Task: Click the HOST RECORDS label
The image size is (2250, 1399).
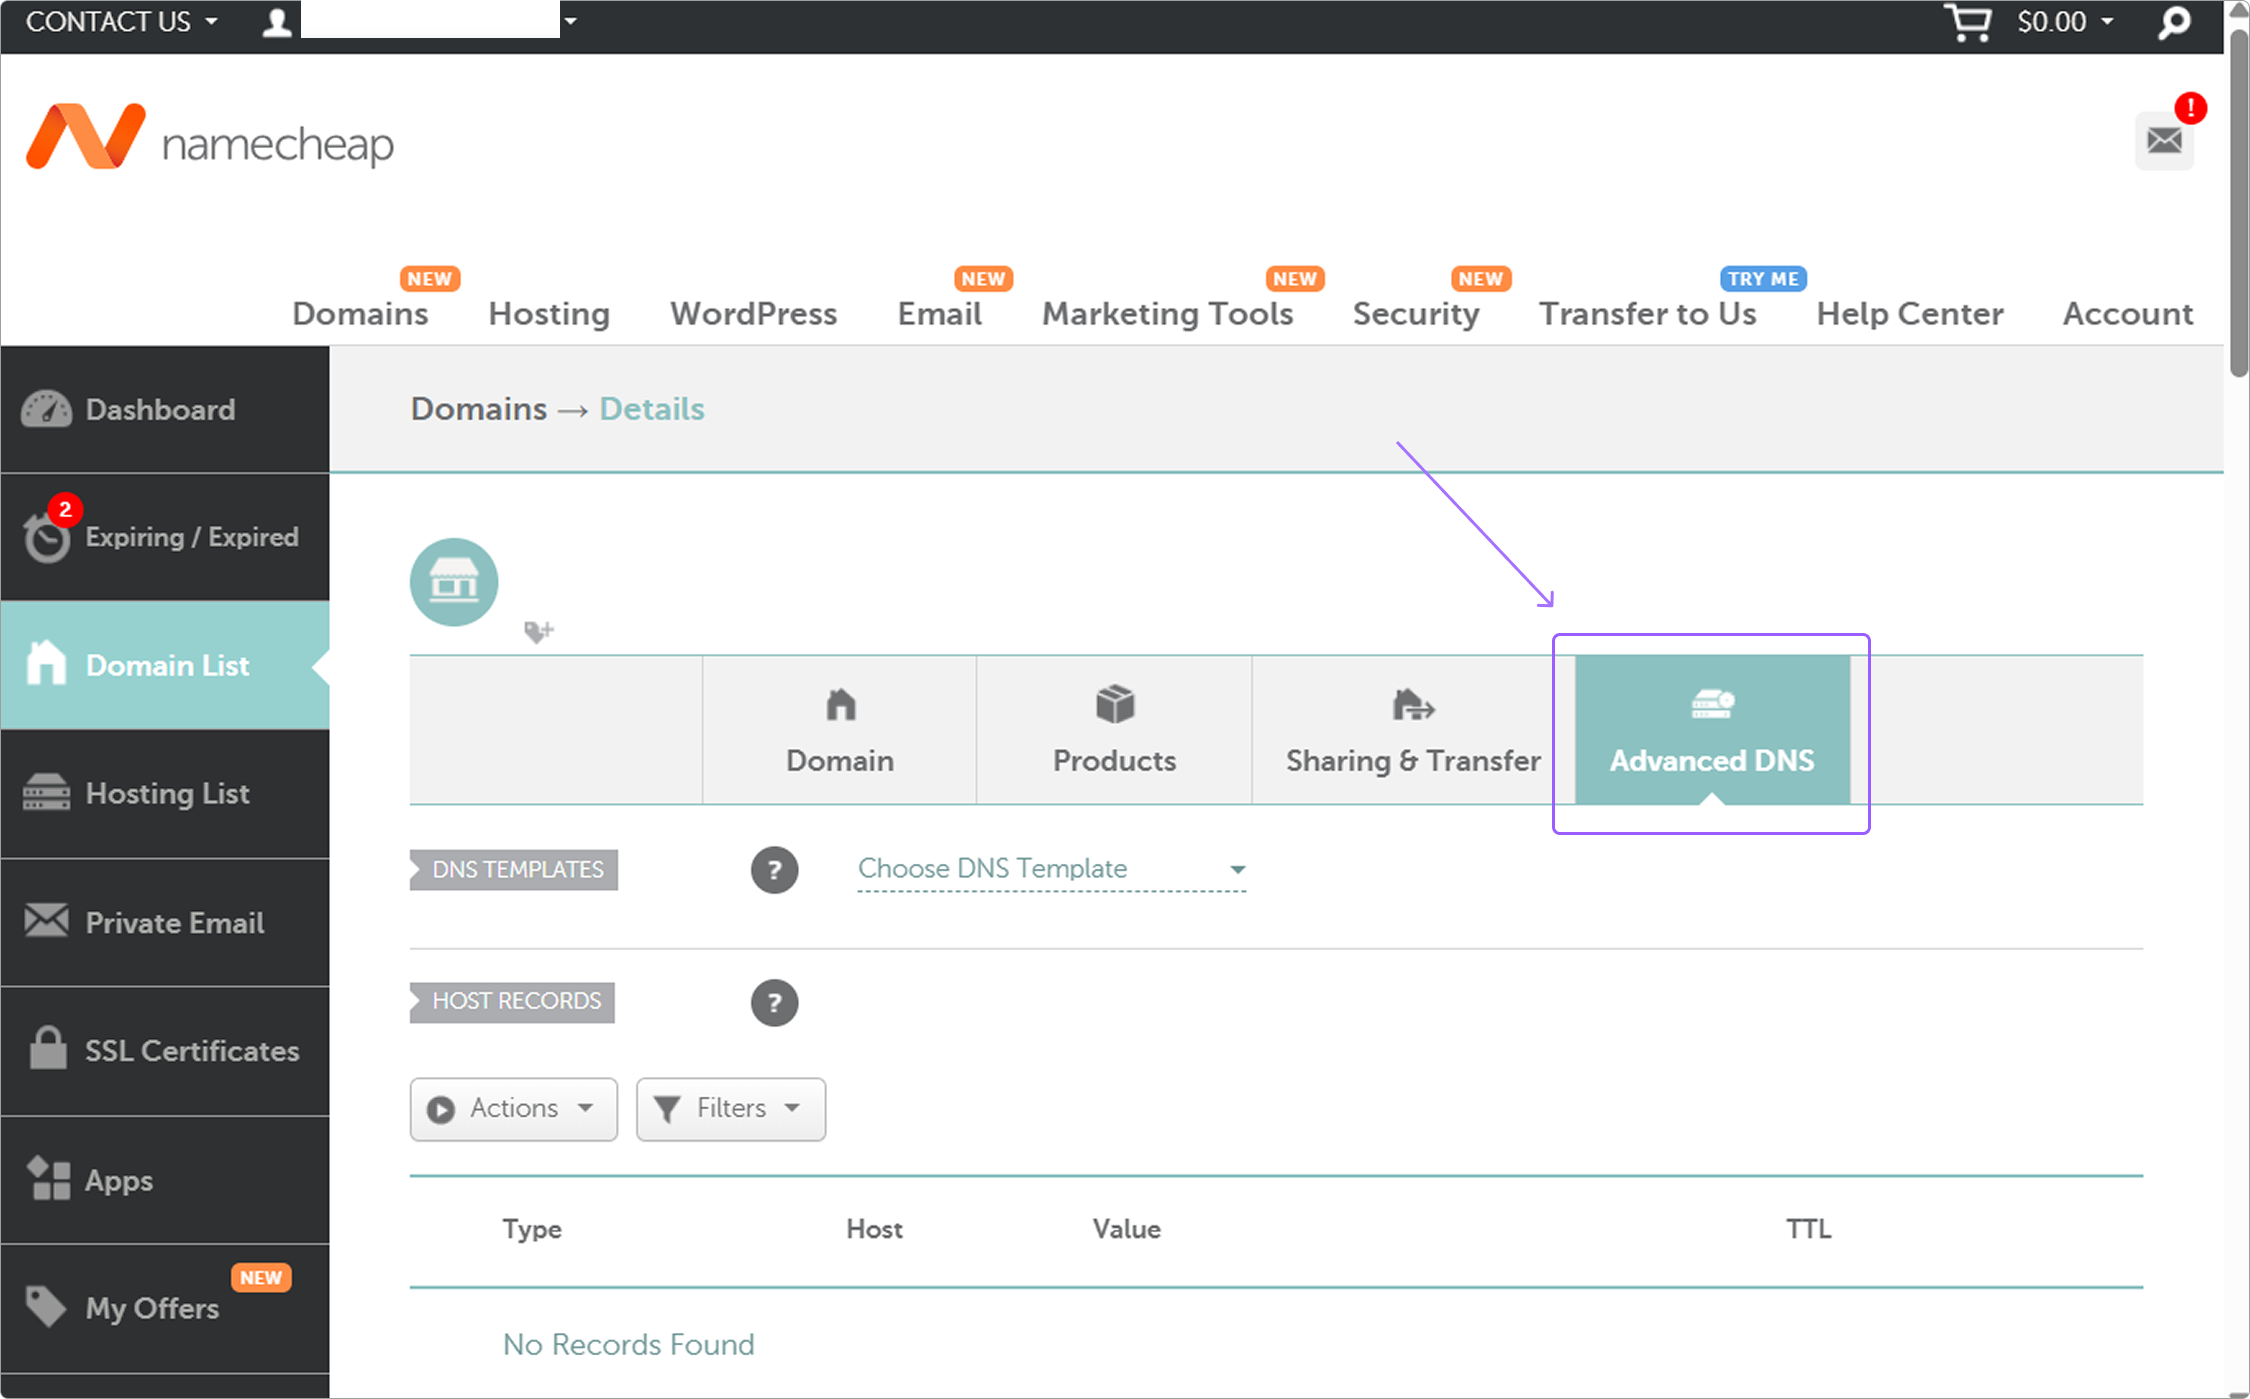Action: pyautogui.click(x=512, y=1002)
